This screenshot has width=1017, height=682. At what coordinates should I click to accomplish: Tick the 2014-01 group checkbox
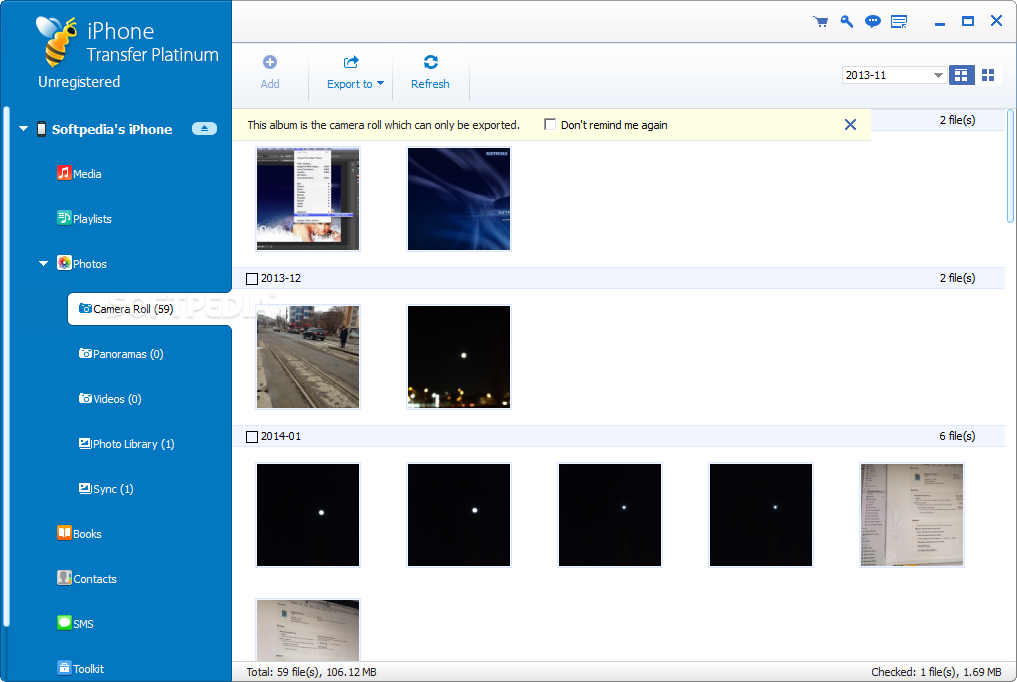click(252, 437)
